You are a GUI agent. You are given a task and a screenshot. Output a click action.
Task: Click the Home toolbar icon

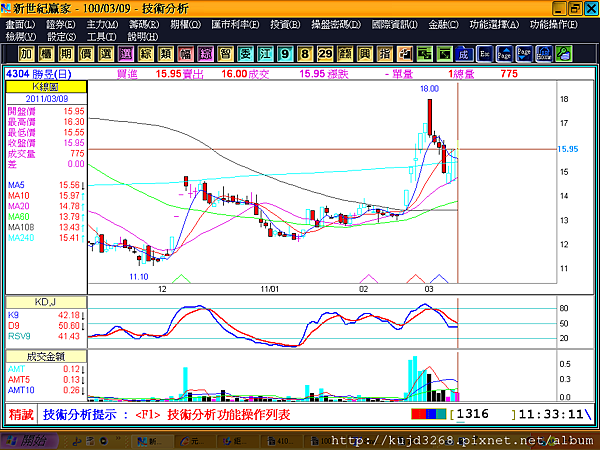coord(544,54)
